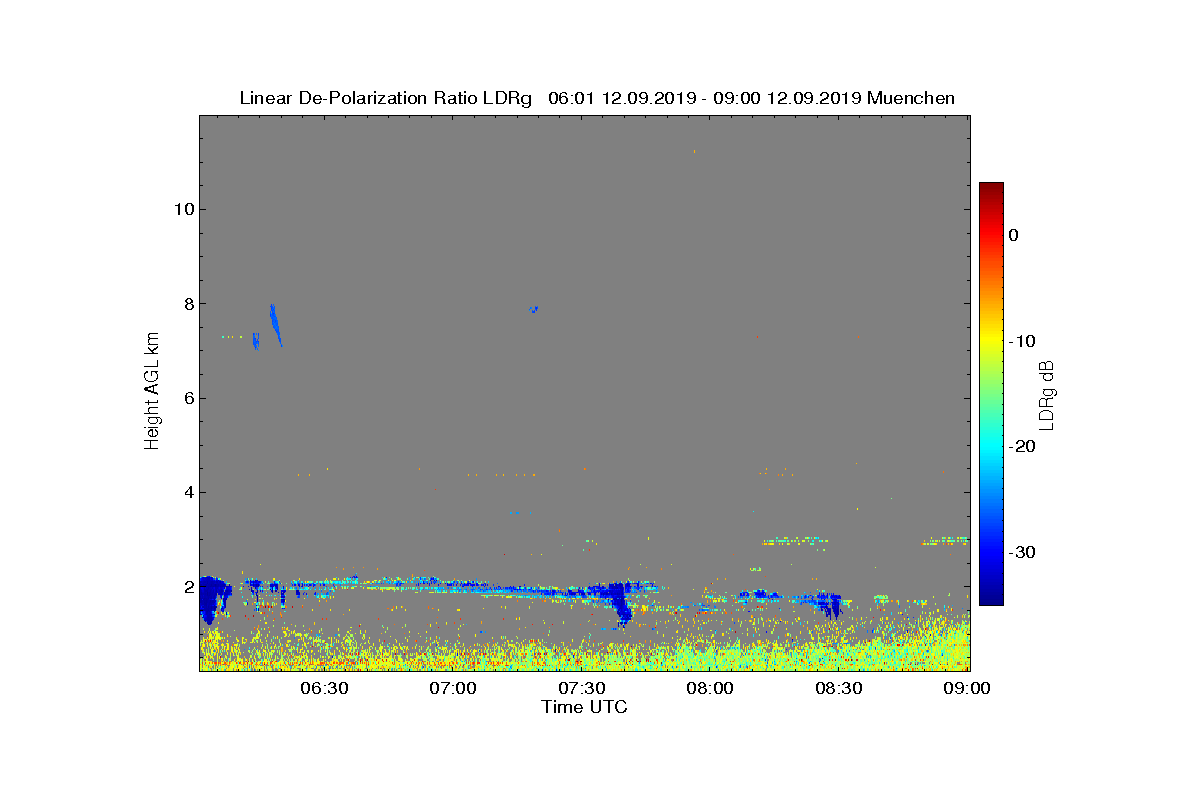This screenshot has height=800, width=1200.
Task: Click the colorbar value -10
Action: 1021,341
